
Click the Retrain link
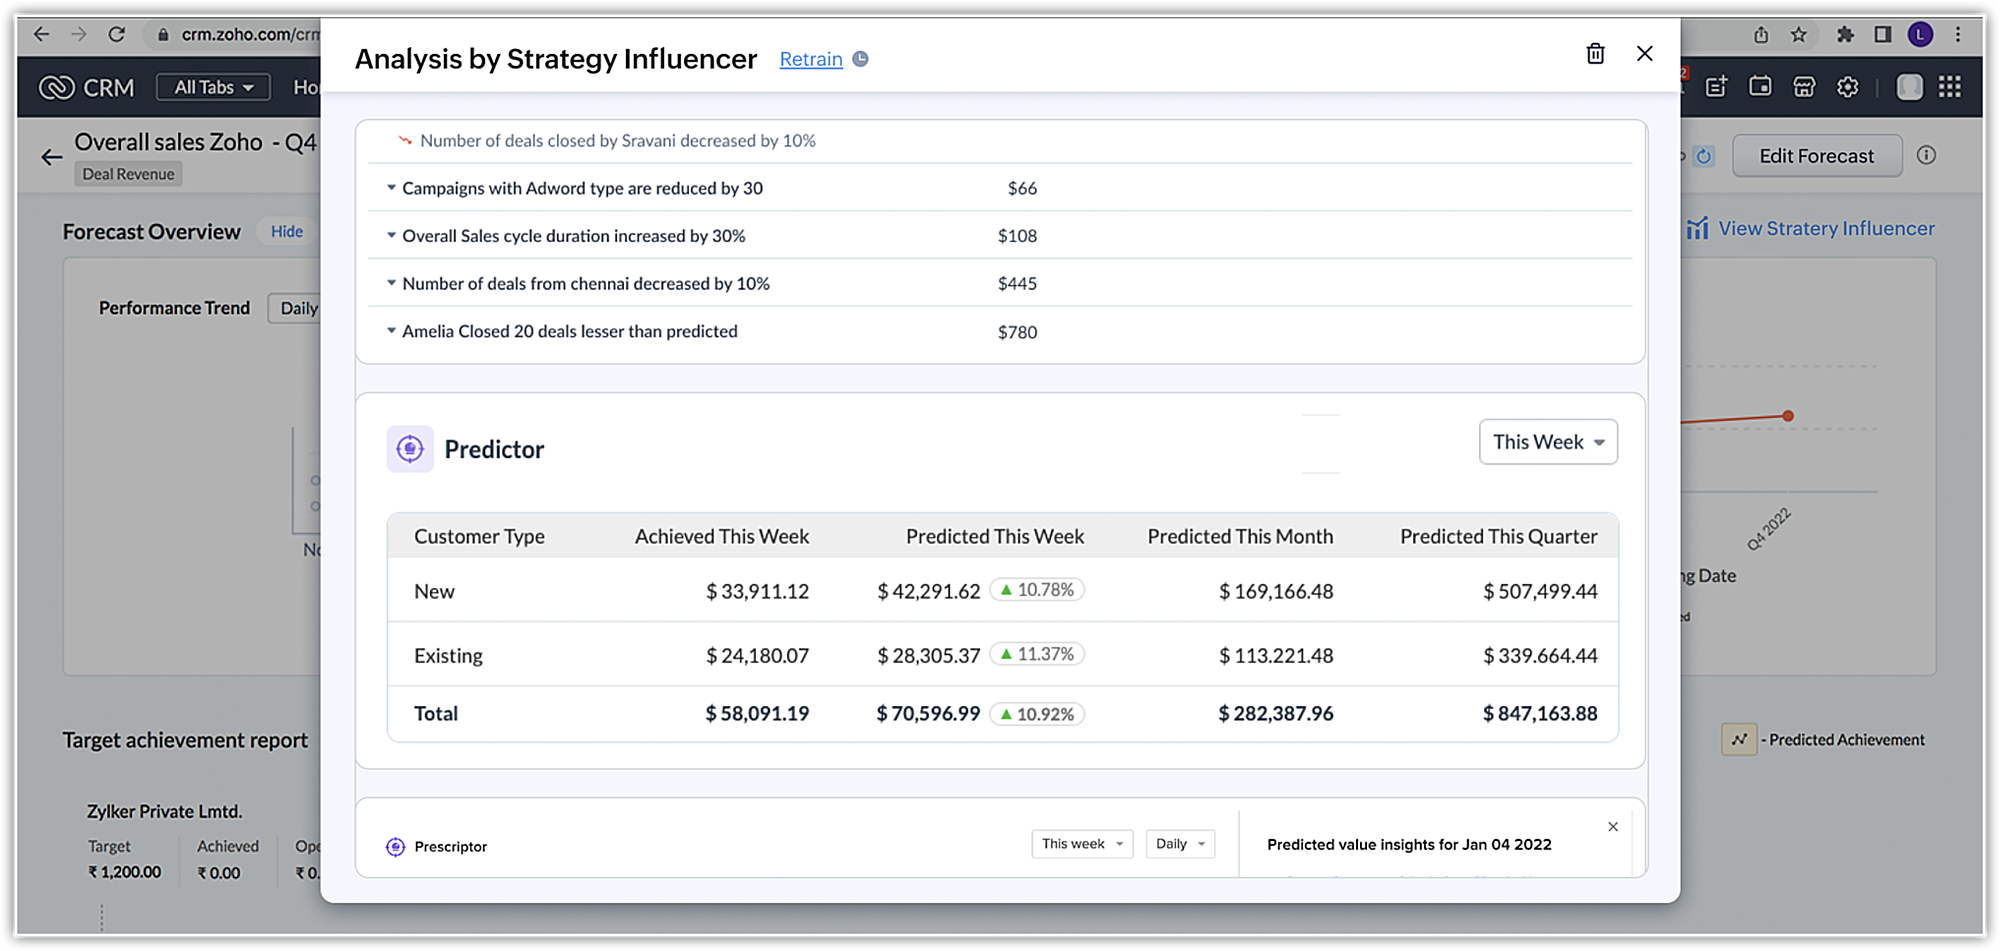(810, 59)
